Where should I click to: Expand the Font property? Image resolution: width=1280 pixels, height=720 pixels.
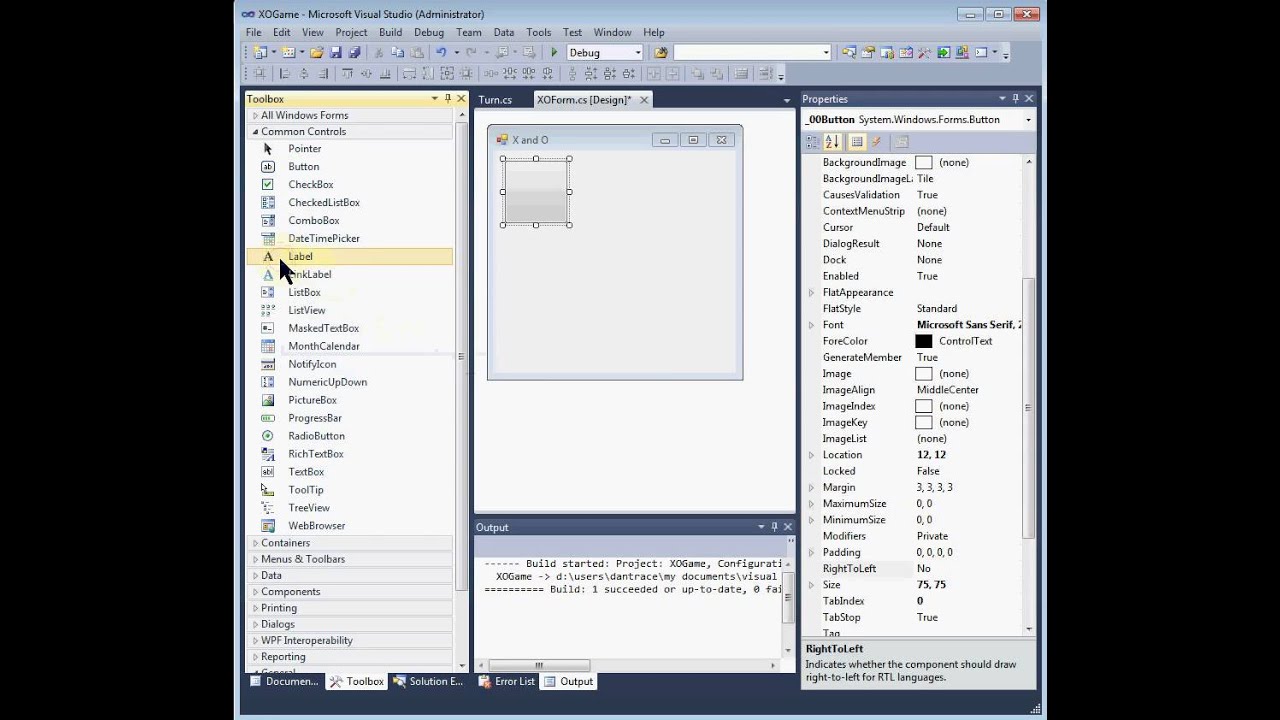coord(812,325)
